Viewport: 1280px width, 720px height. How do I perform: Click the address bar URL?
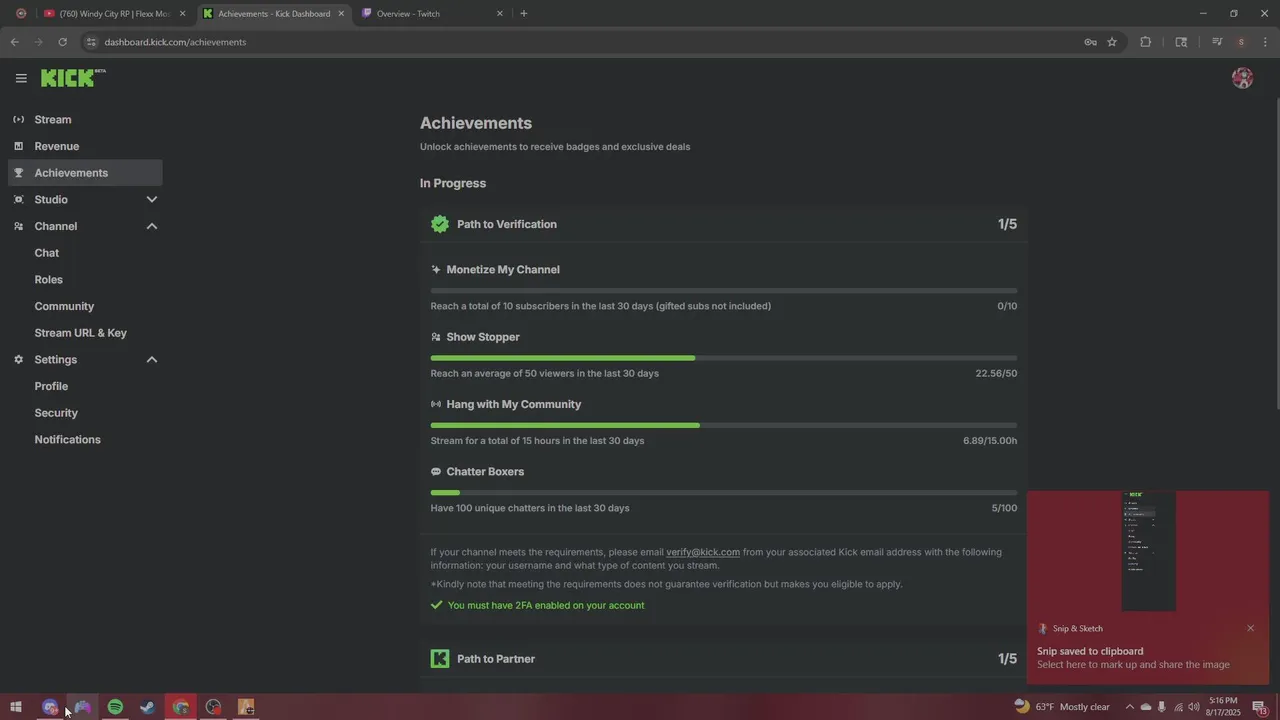175,42
